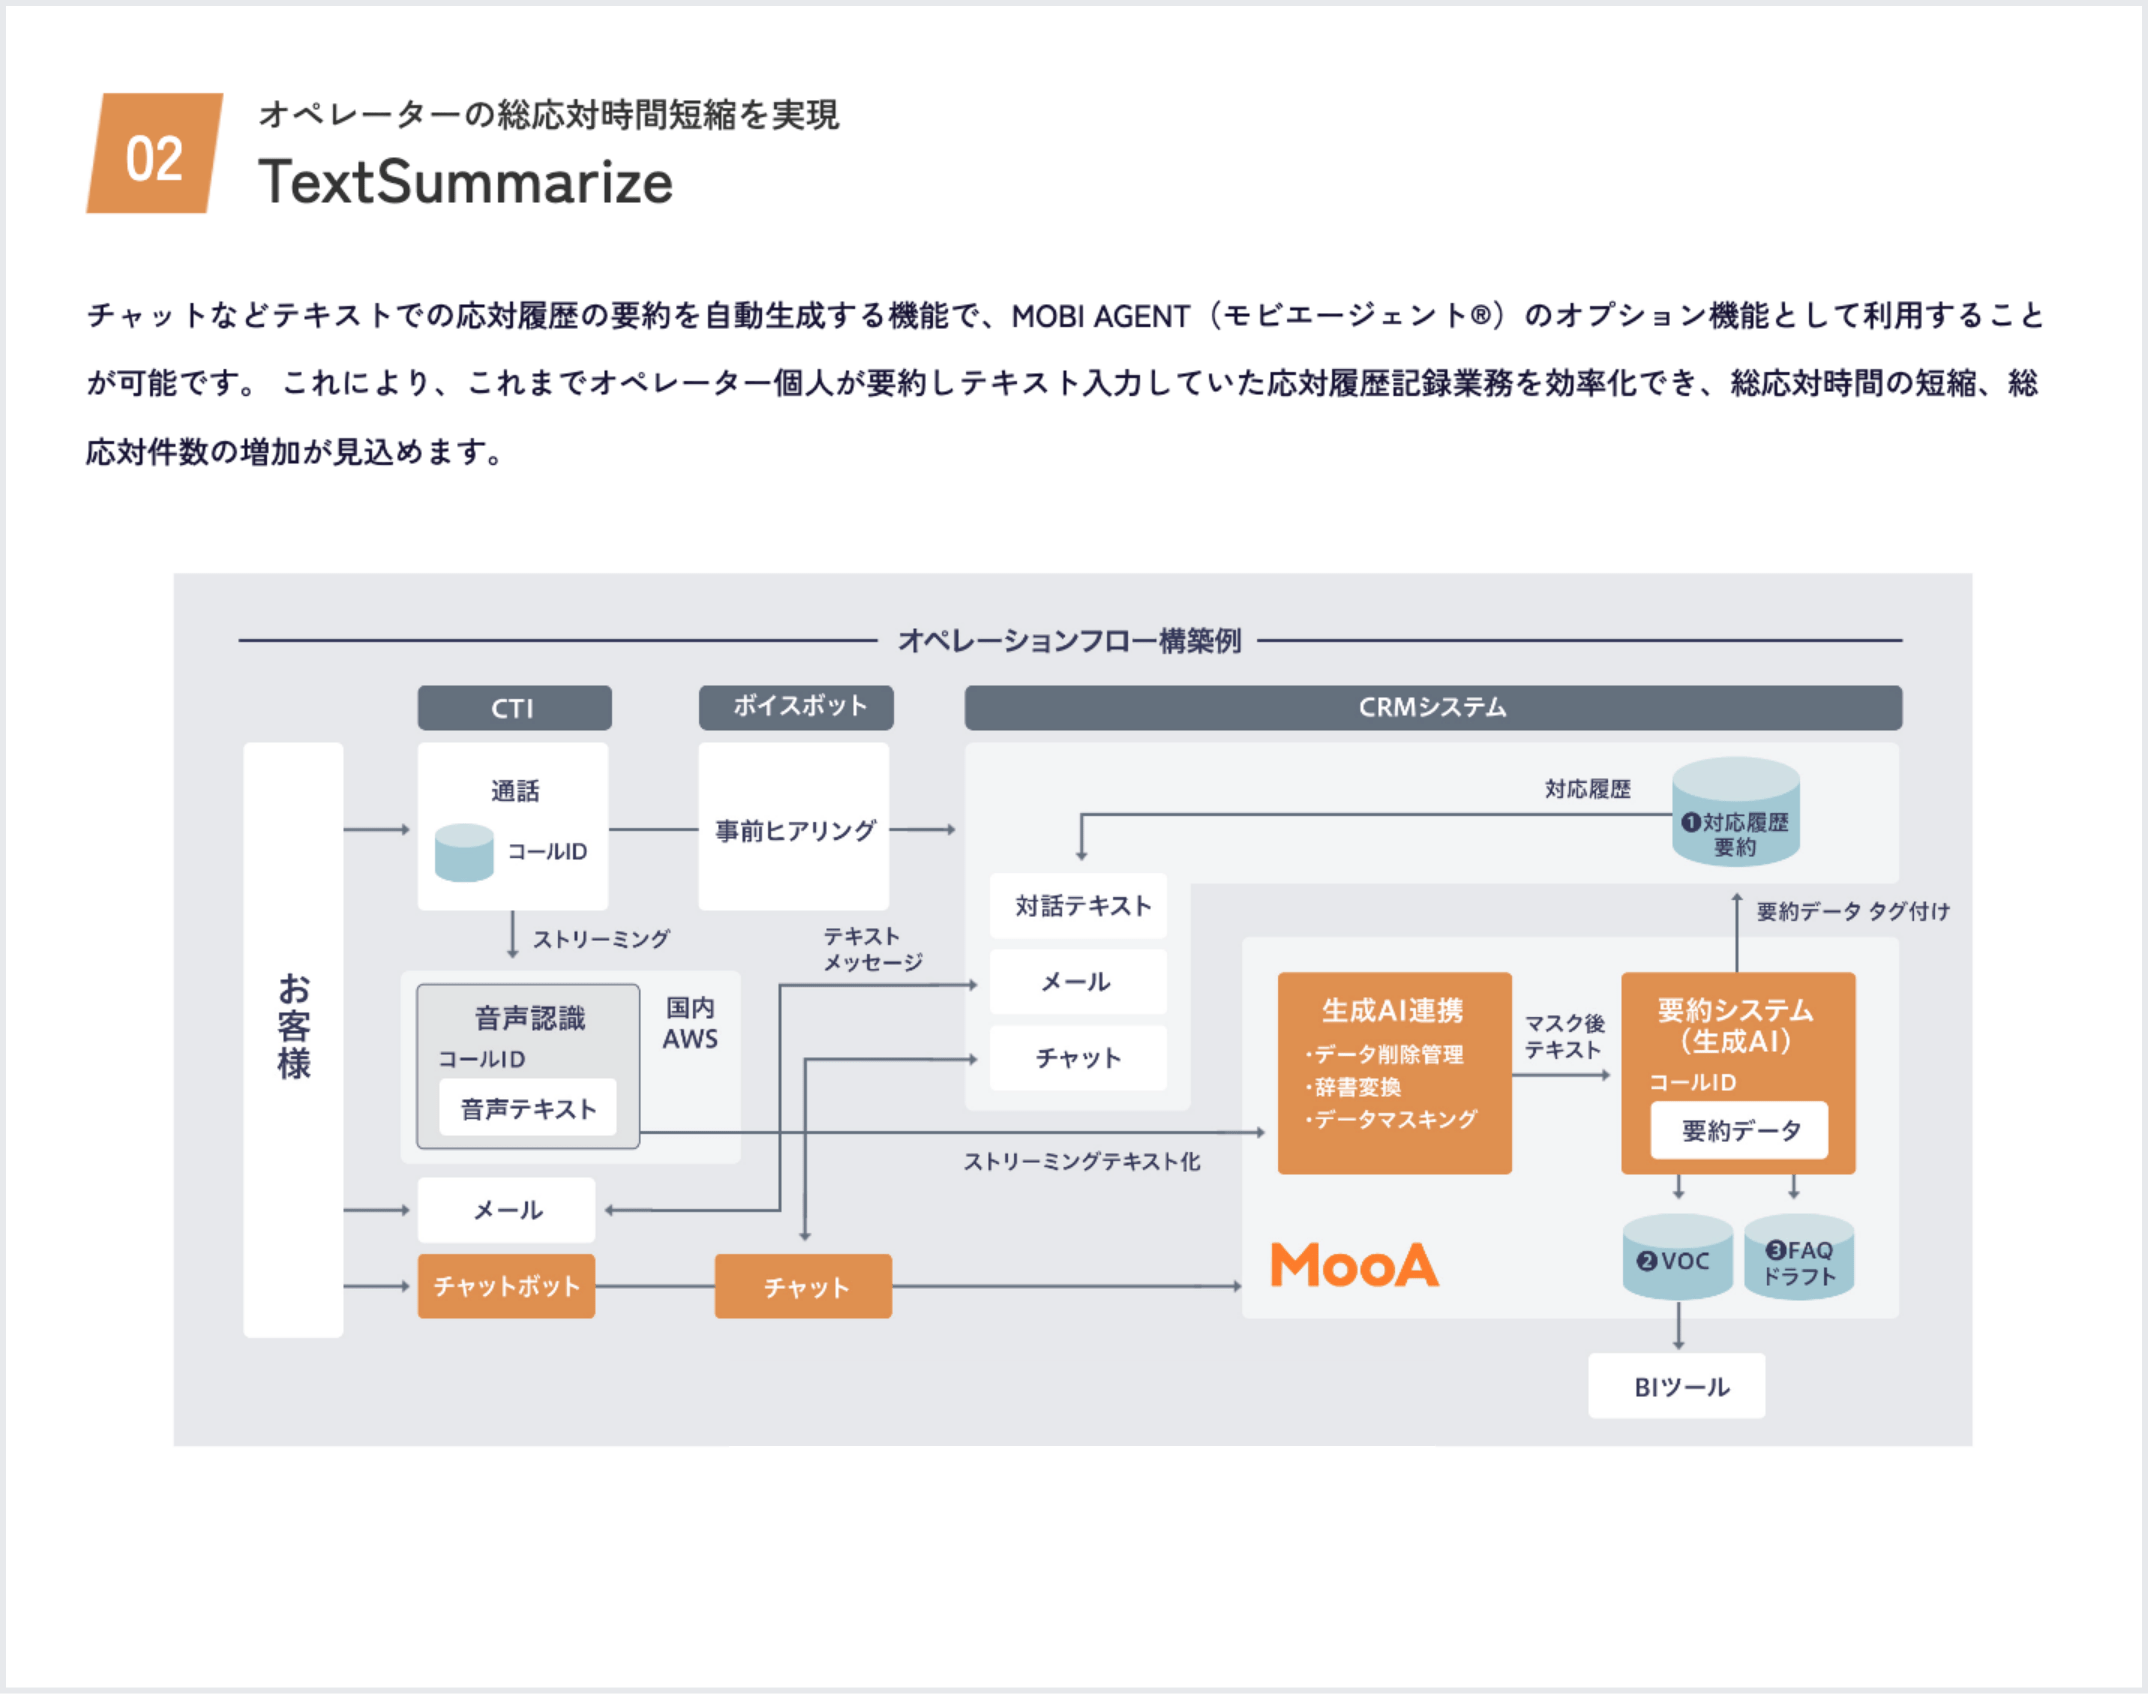This screenshot has width=2148, height=1694.
Task: Click the FAQ ドラフト database cylinder
Action: point(1799,1257)
